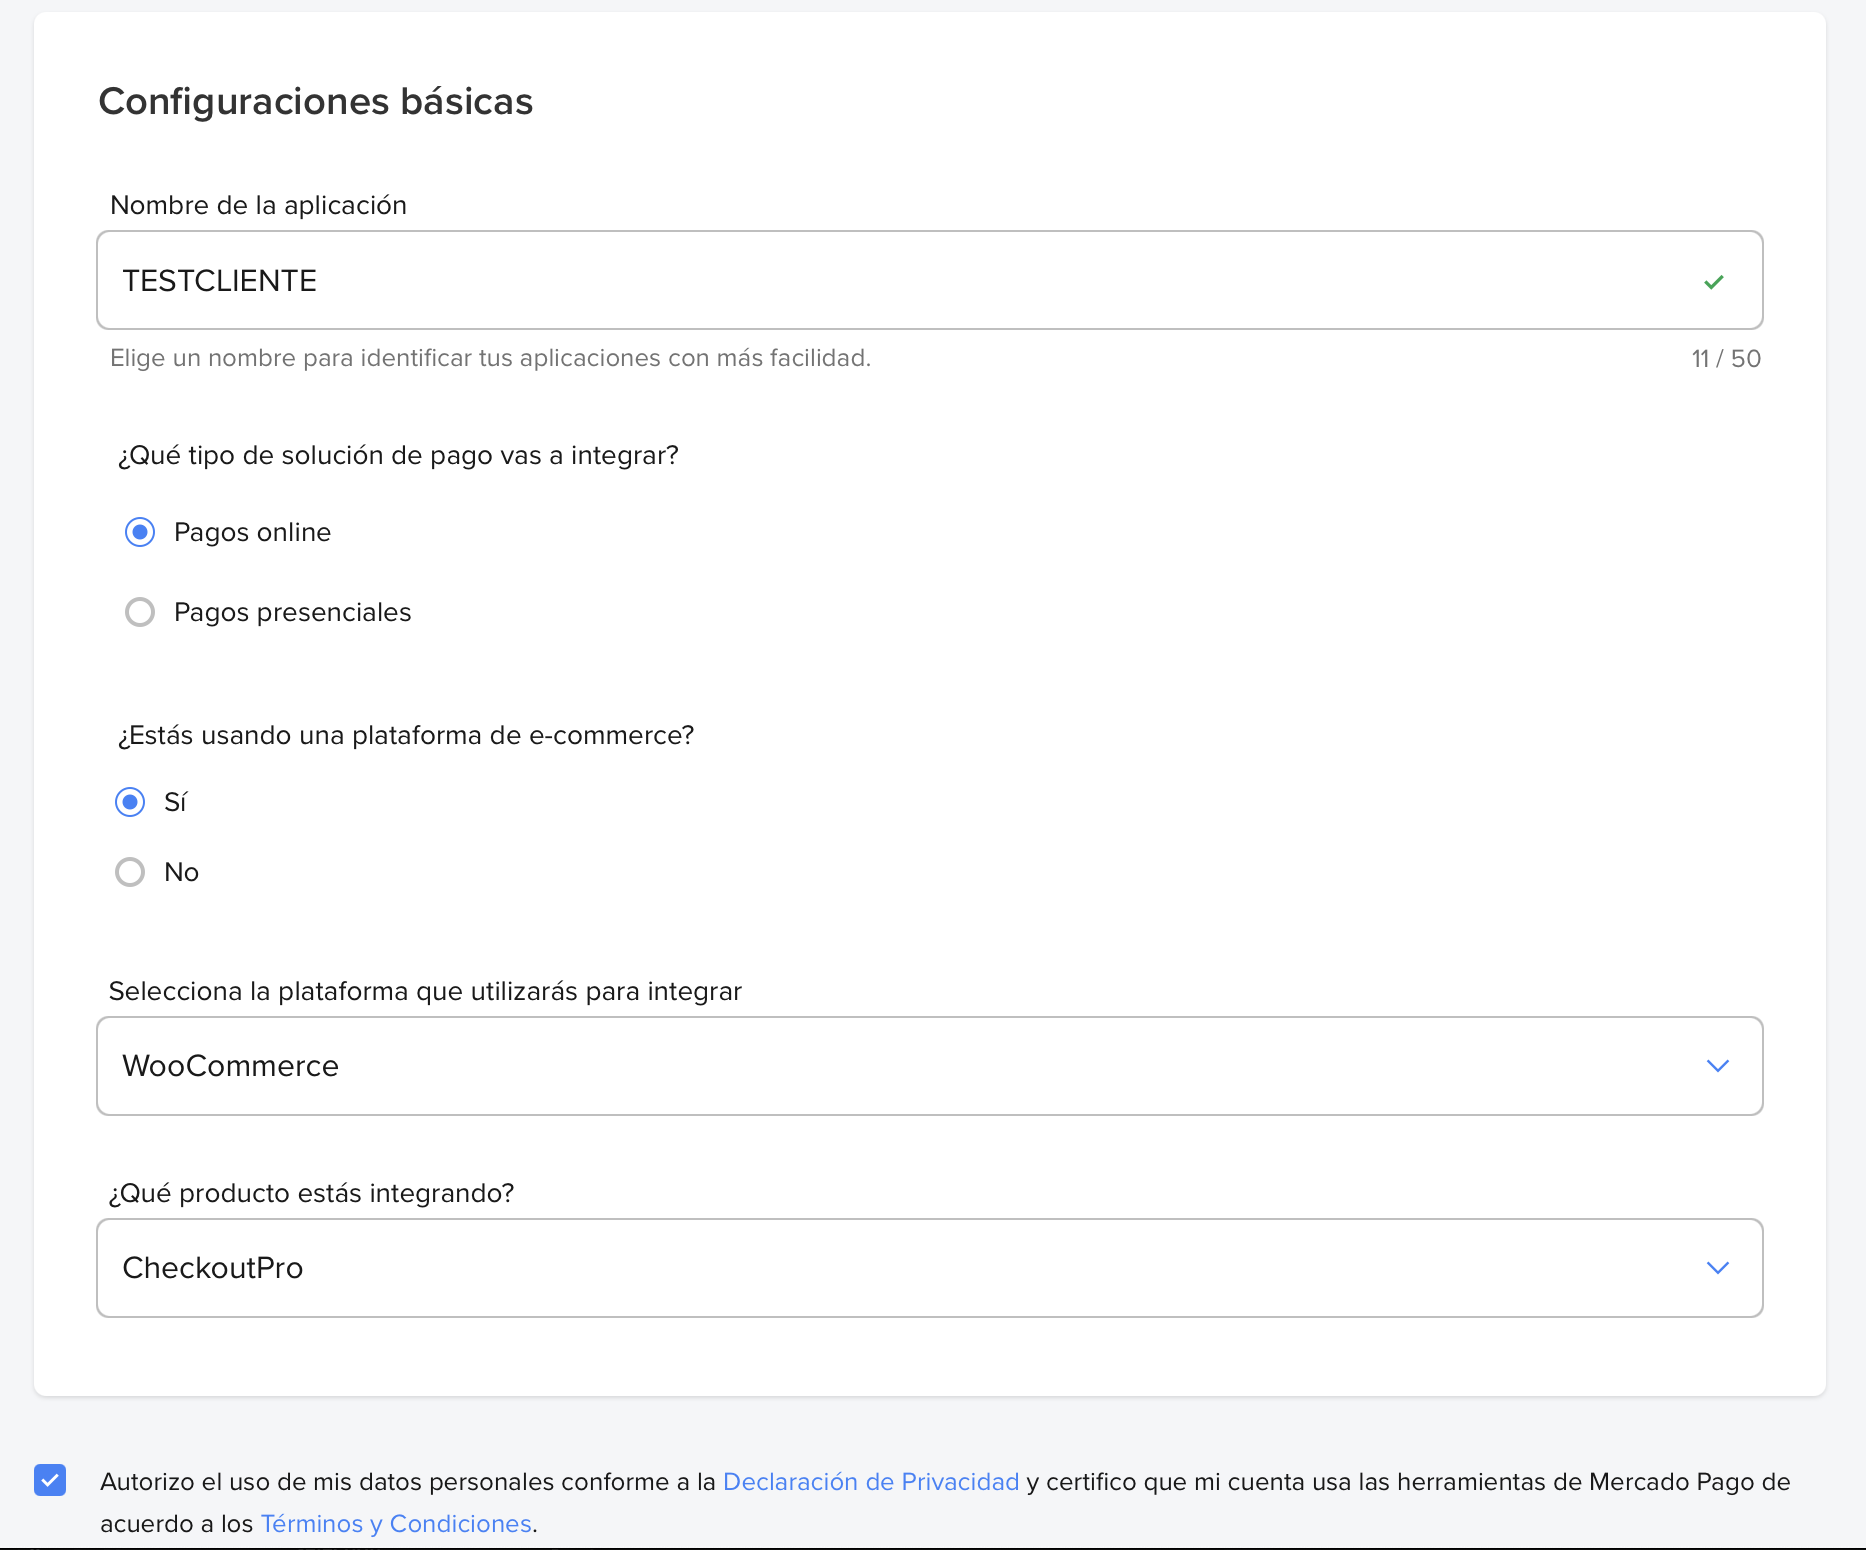Click the e-commerce platform question text
1866x1550 pixels.
tap(406, 735)
